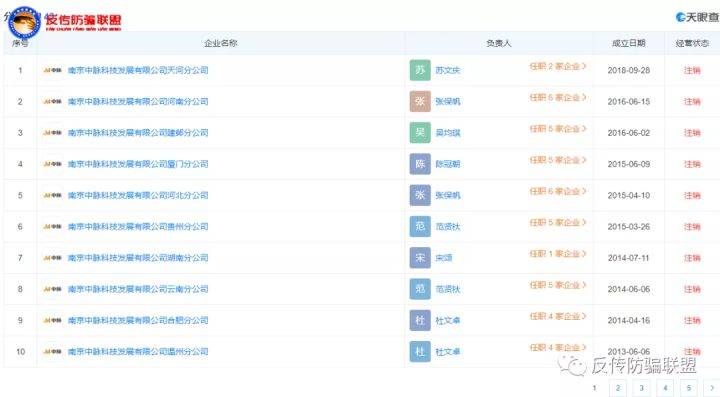The height and width of the screenshot is (397, 720).
Task: Go to pagination page 3
Action: [641, 388]
